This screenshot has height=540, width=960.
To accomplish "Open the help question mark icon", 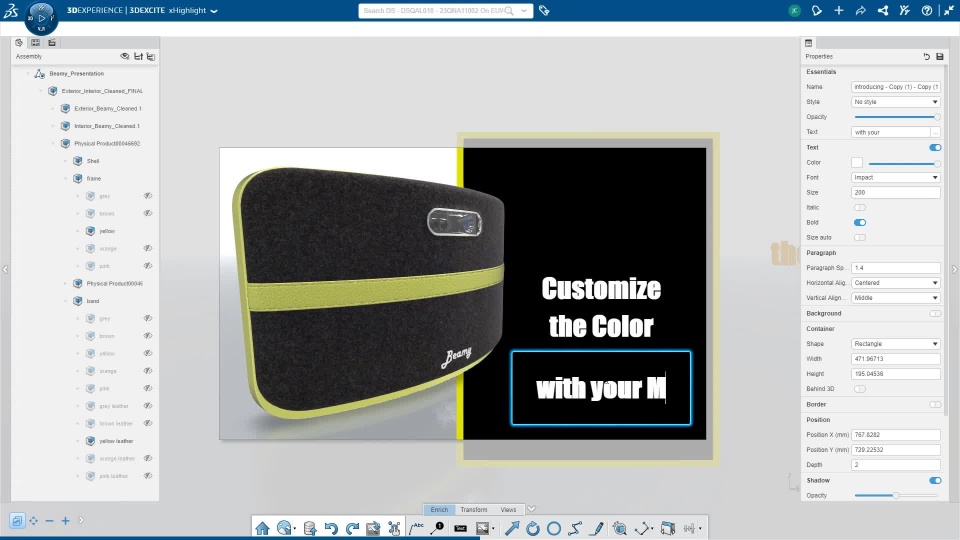I will pyautogui.click(x=927, y=10).
